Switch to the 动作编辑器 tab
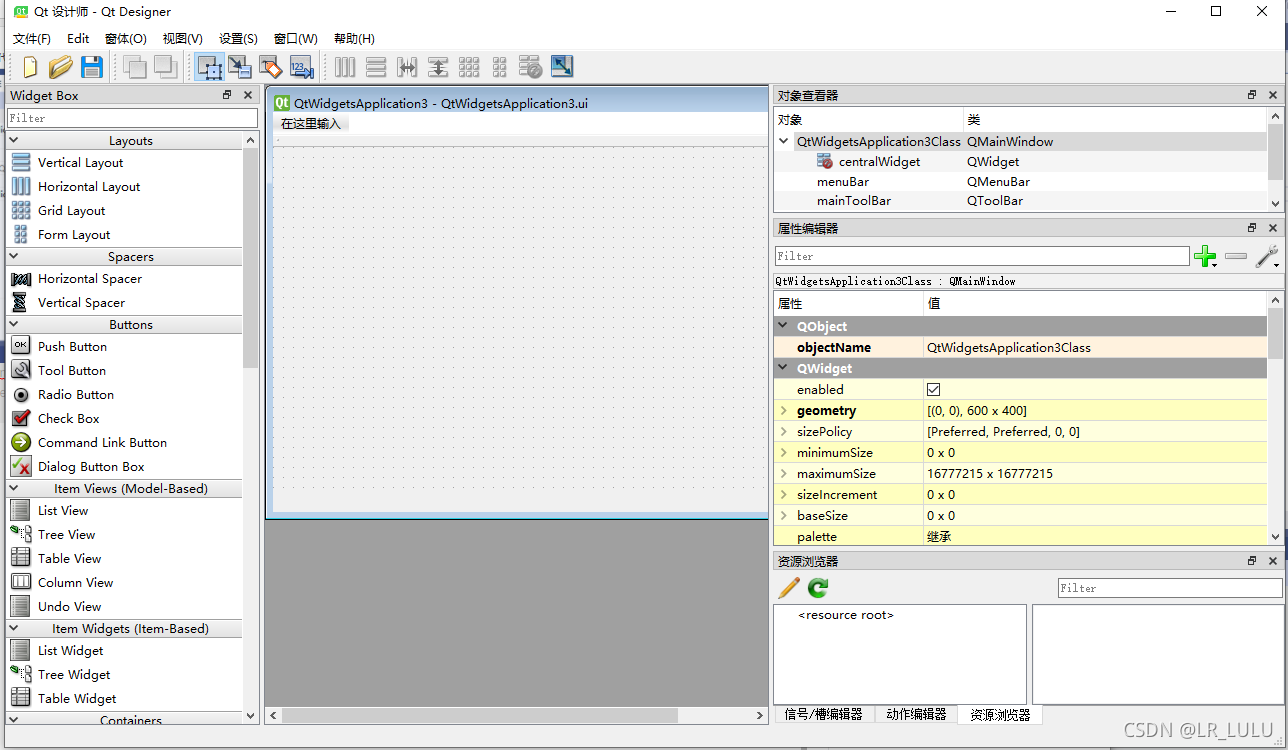This screenshot has height=750, width=1288. click(x=916, y=714)
